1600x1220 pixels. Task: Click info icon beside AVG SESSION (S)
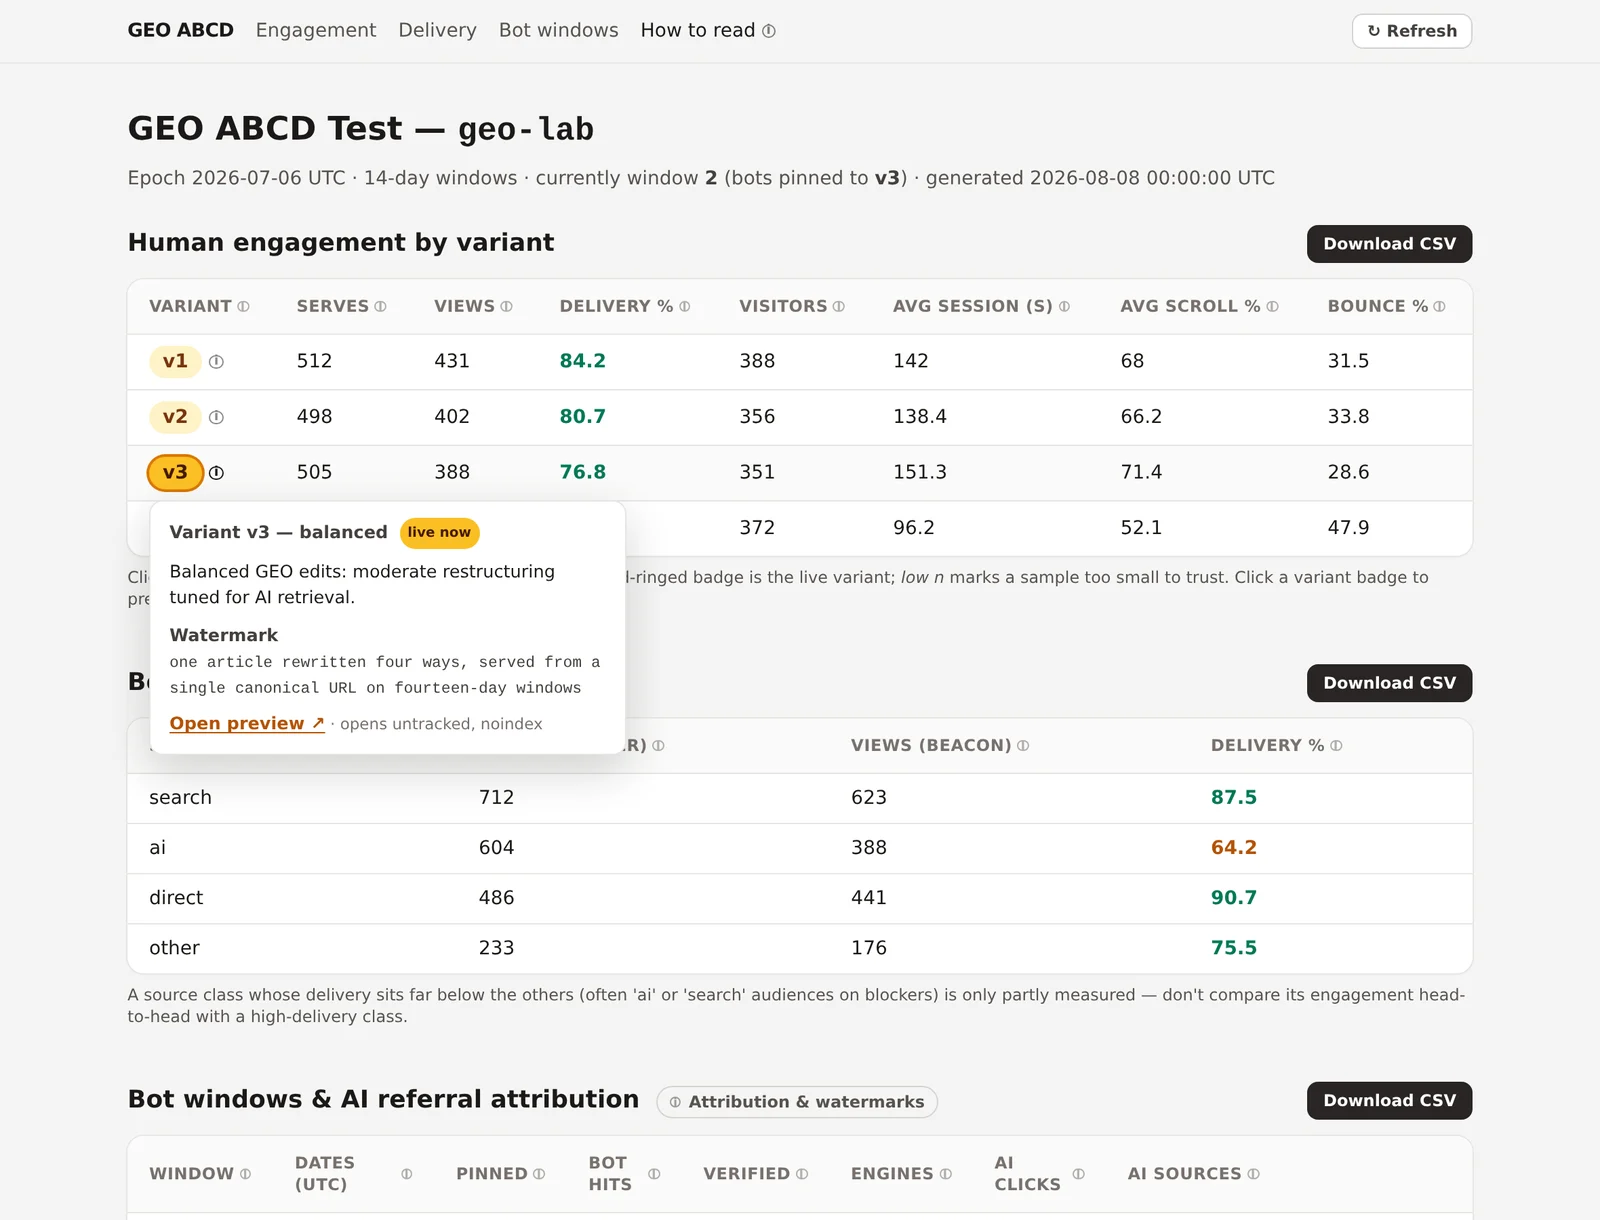pyautogui.click(x=1064, y=307)
